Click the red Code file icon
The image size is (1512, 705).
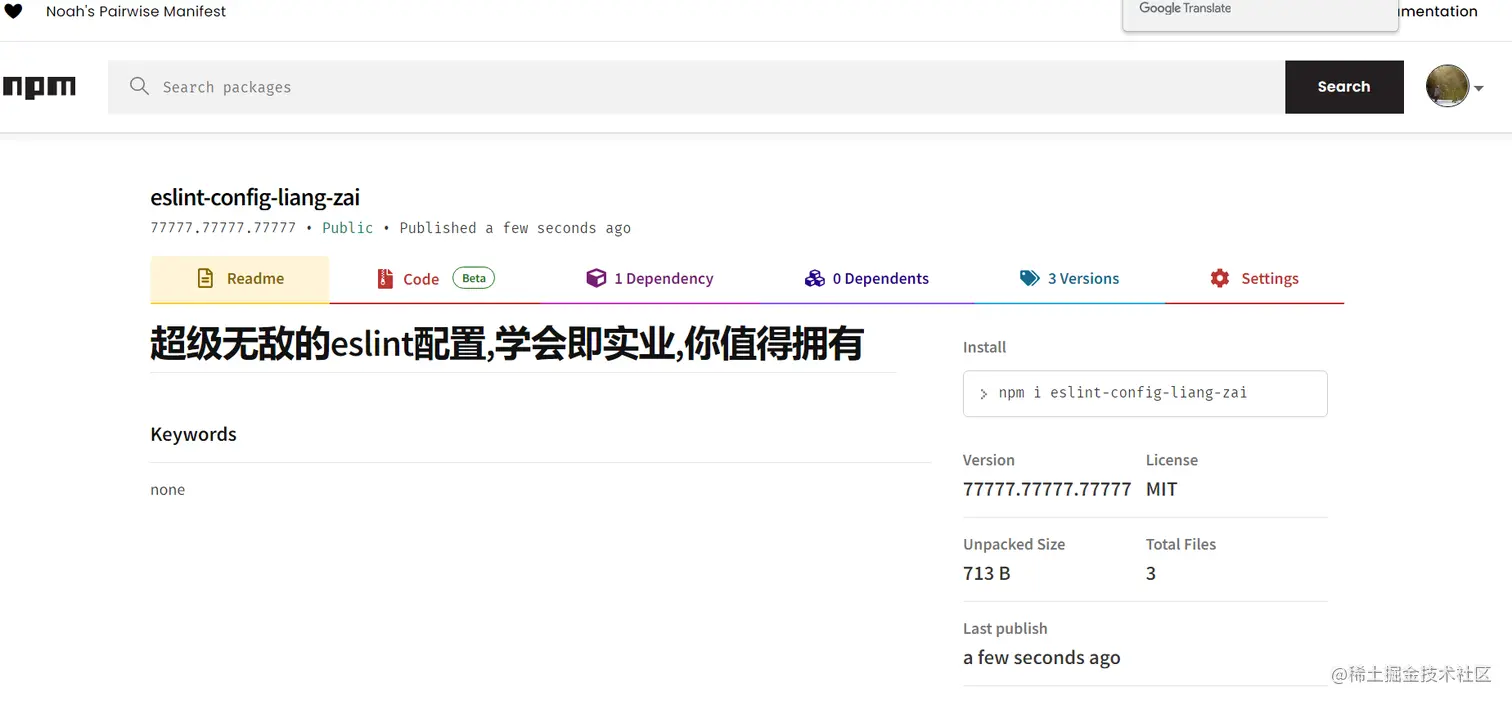click(385, 279)
